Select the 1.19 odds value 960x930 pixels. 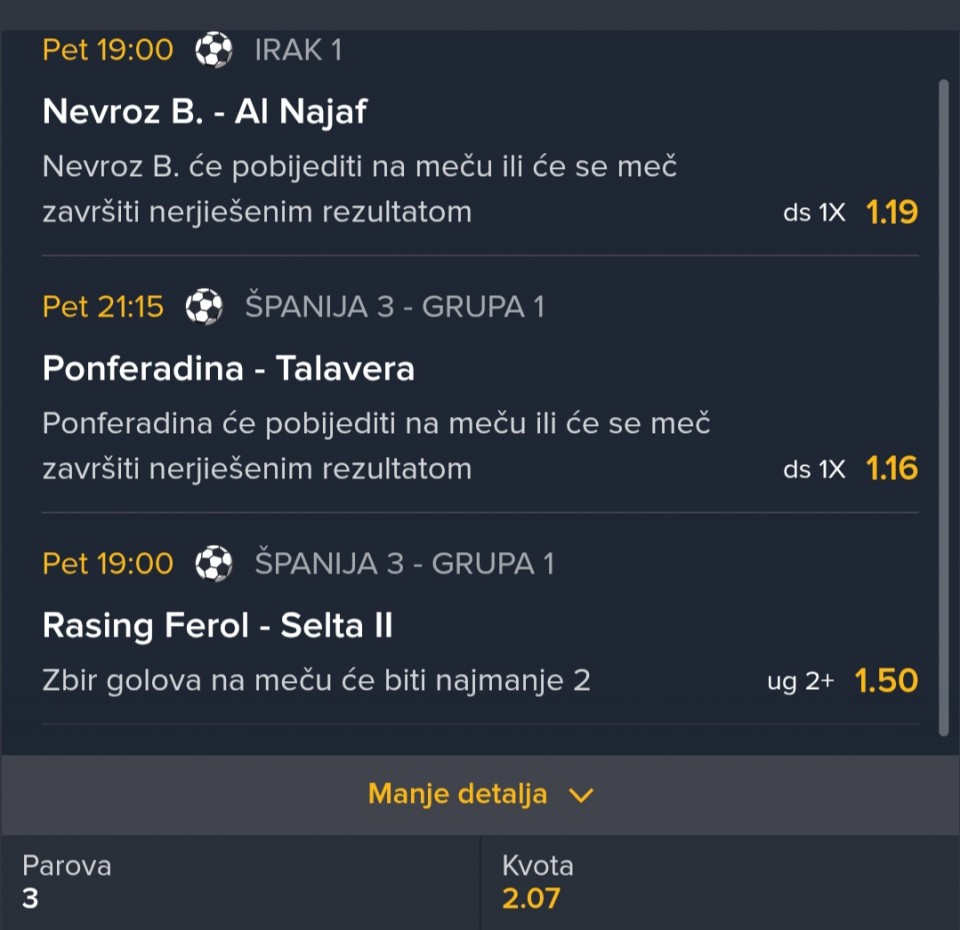(x=891, y=212)
